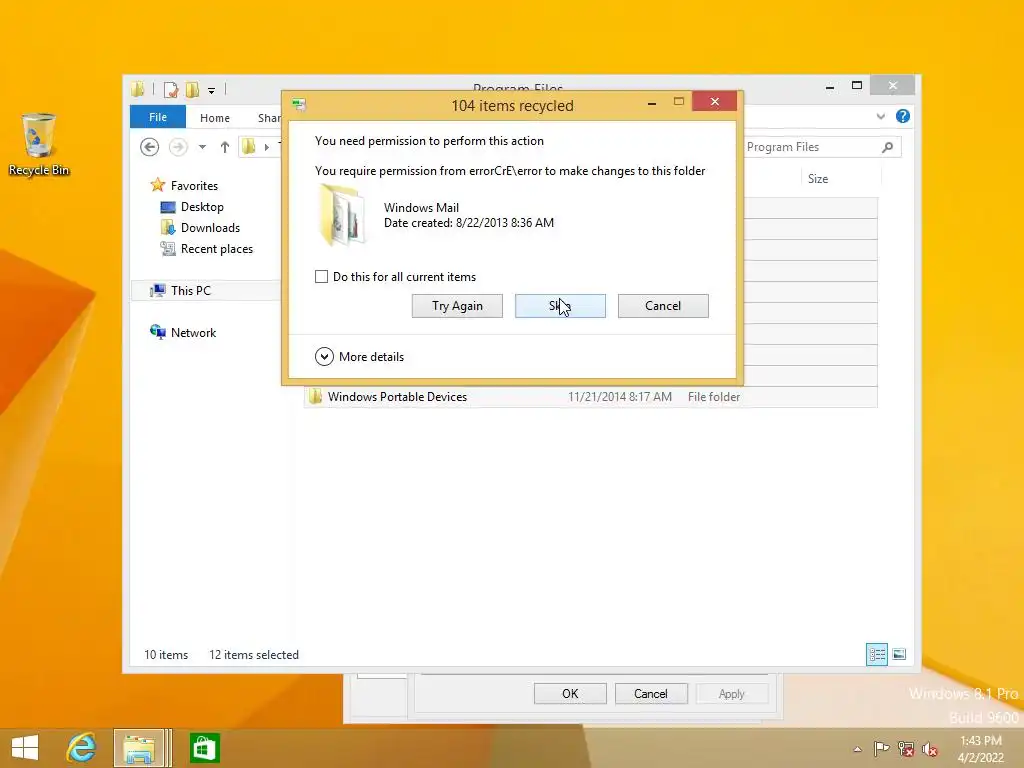Click Cancel in the background properties window
This screenshot has height=768, width=1024.
point(651,694)
